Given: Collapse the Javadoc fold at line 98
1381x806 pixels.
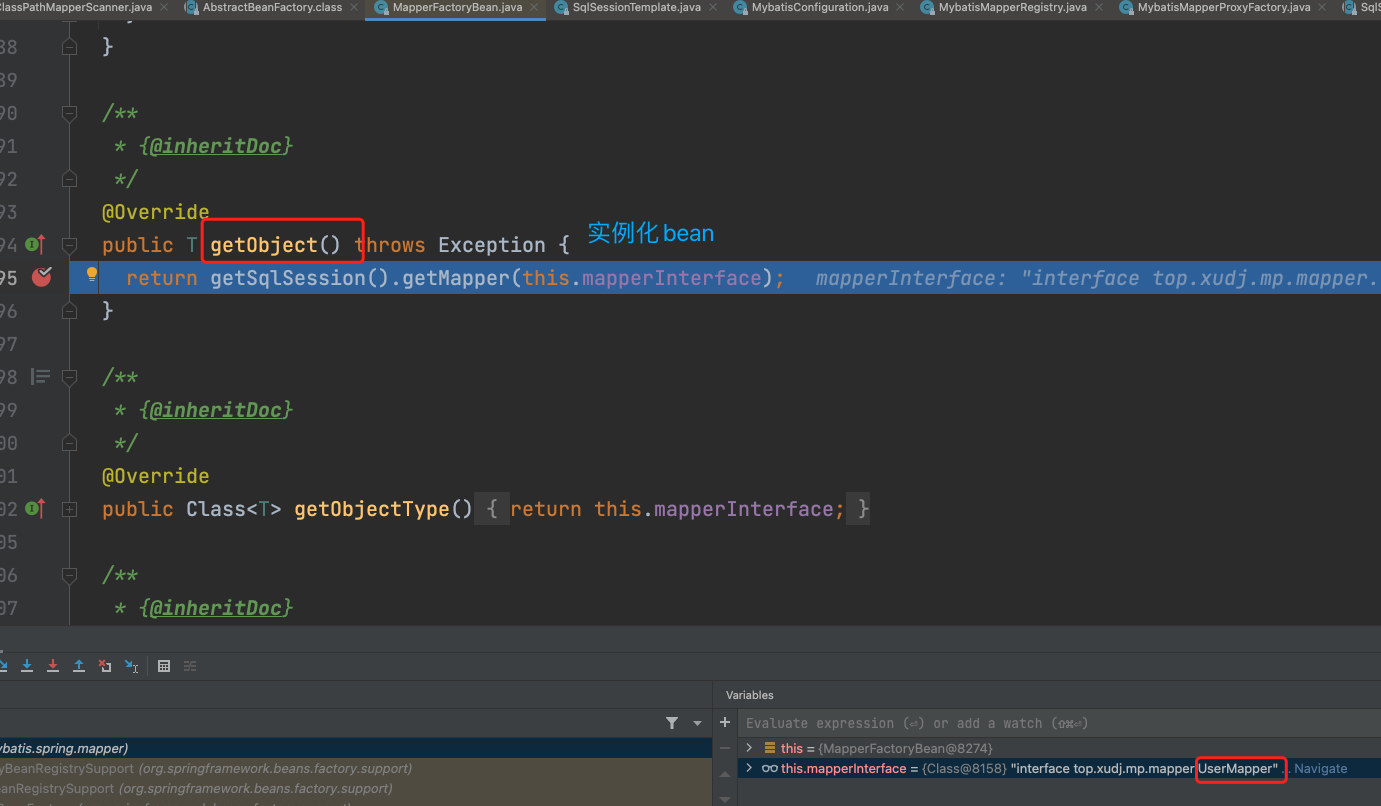Looking at the screenshot, I should click(x=69, y=377).
